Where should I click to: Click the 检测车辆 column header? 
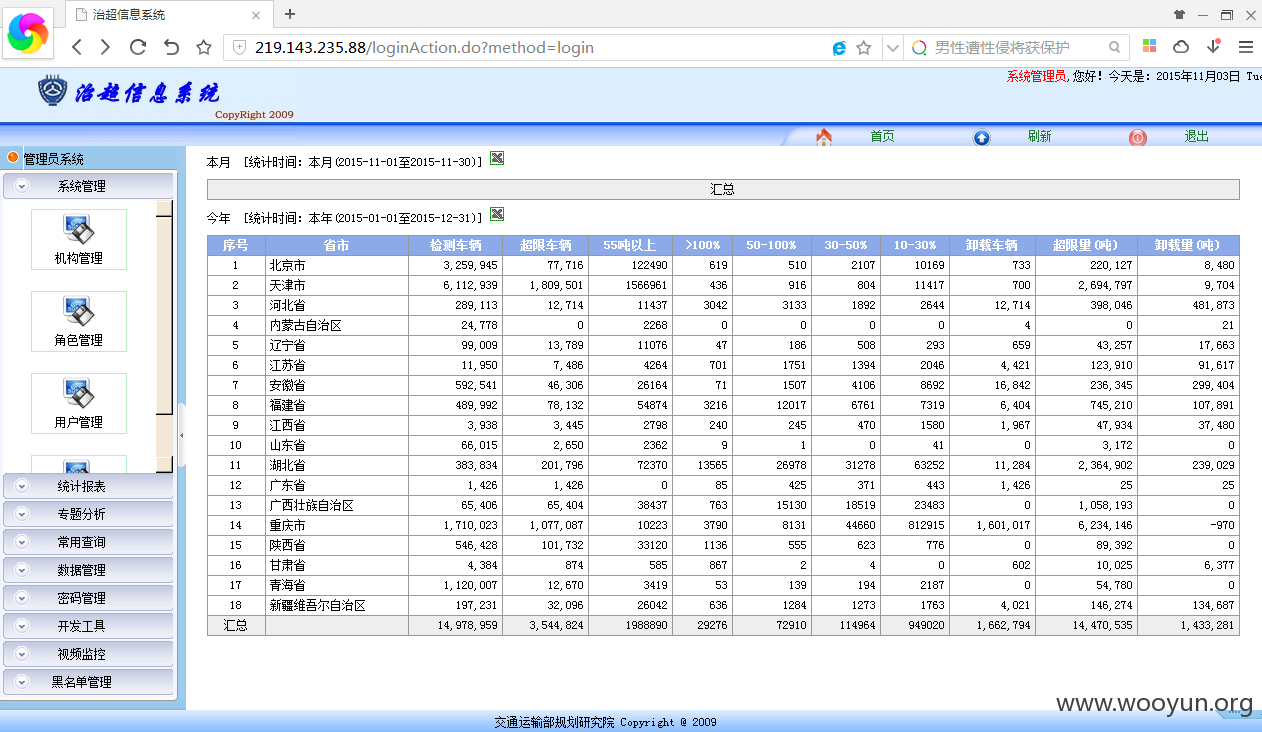click(455, 245)
